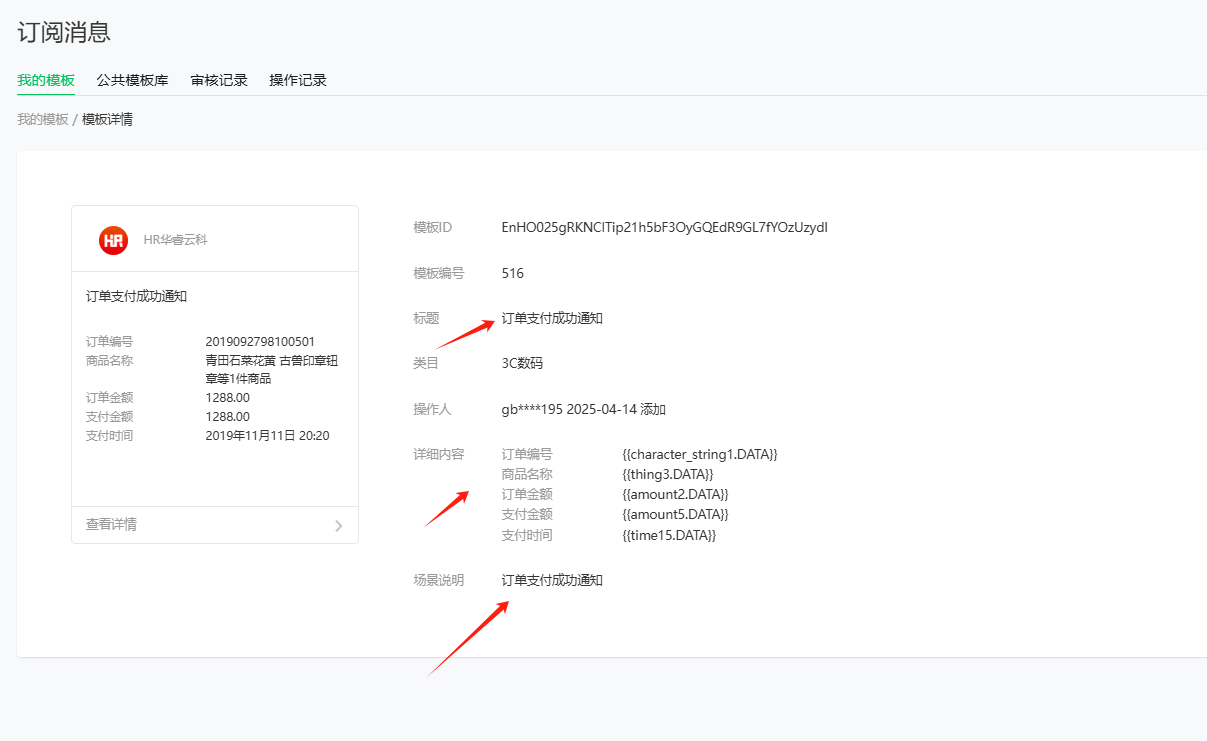The height and width of the screenshot is (741, 1207).
Task: Click 我的模板 breadcrumb link
Action: coord(43,119)
